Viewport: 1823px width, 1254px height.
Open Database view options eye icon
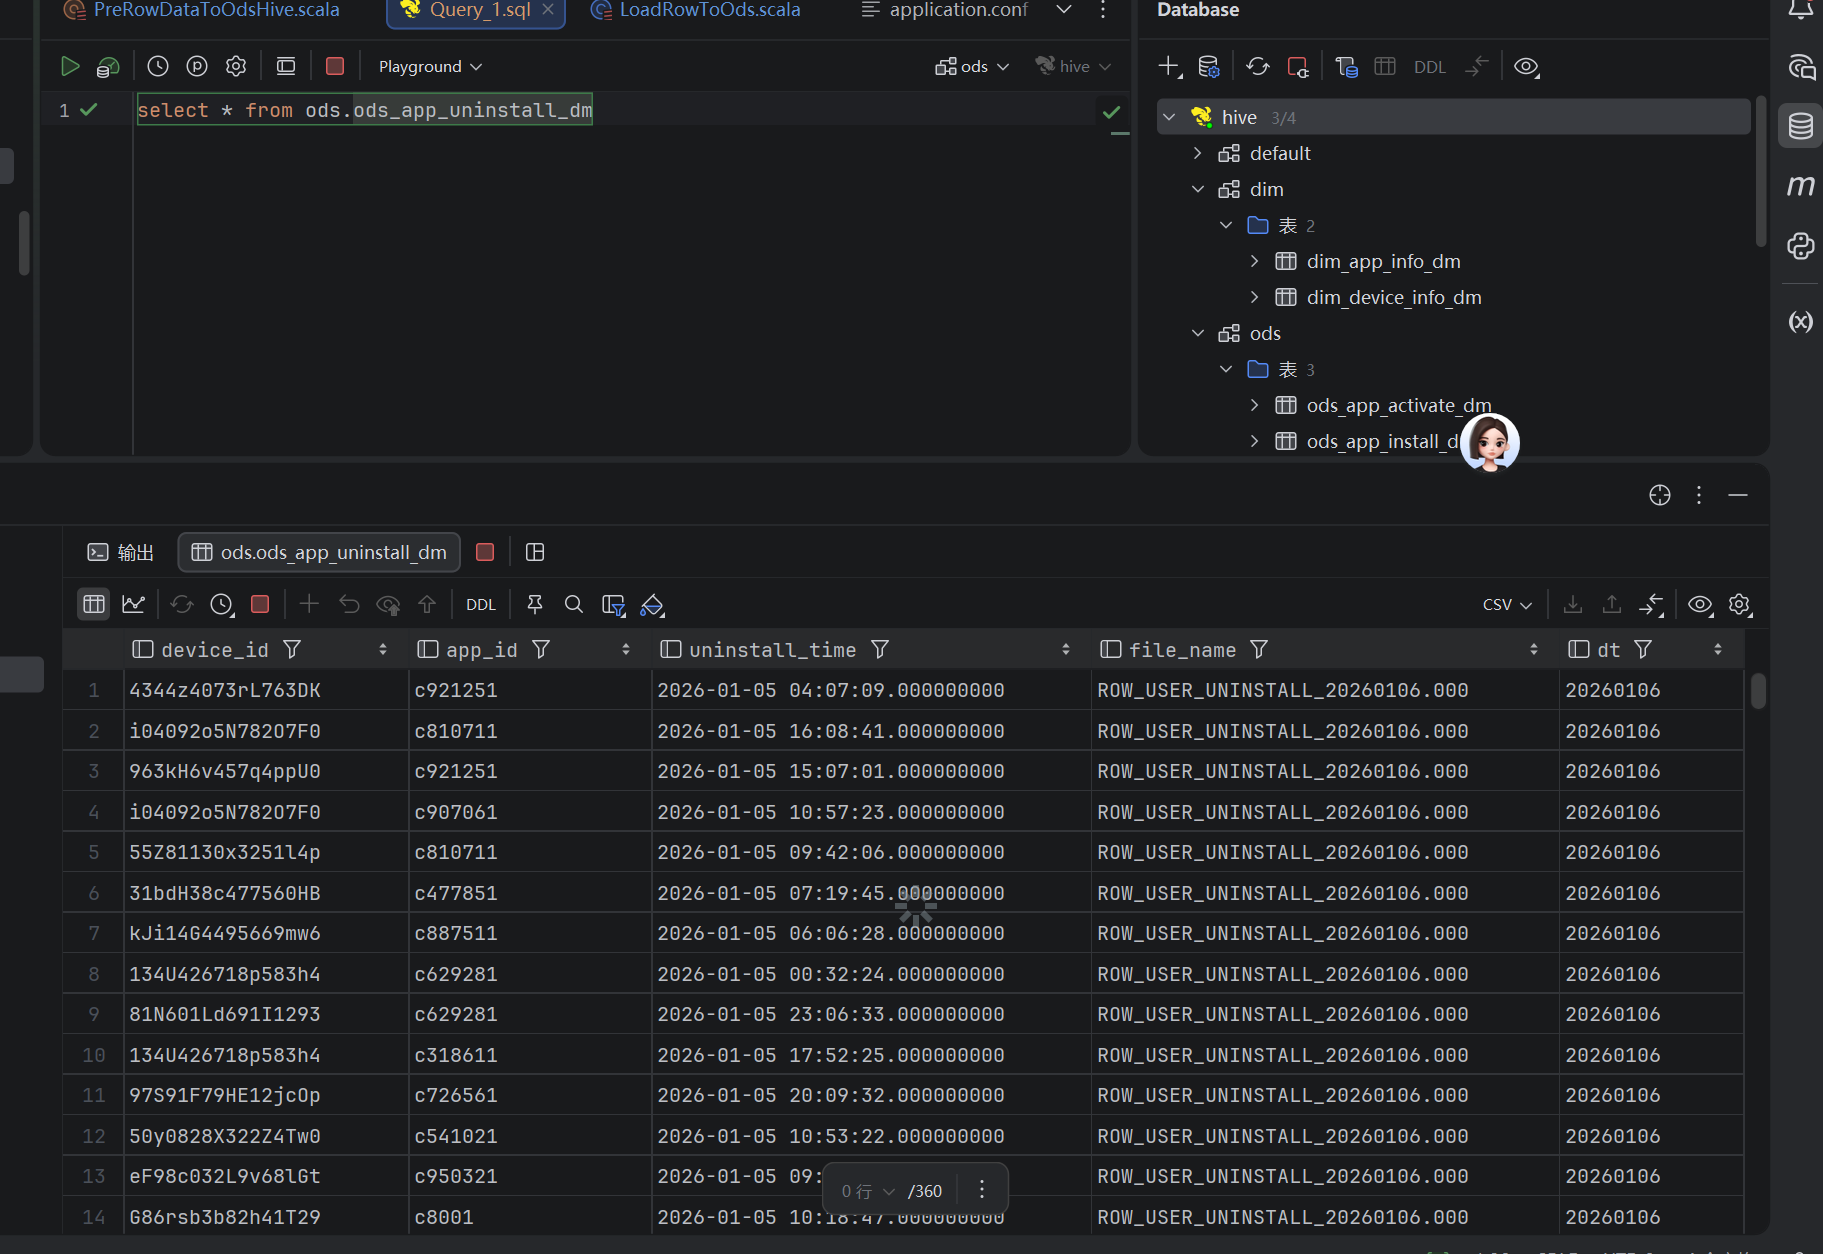point(1526,66)
